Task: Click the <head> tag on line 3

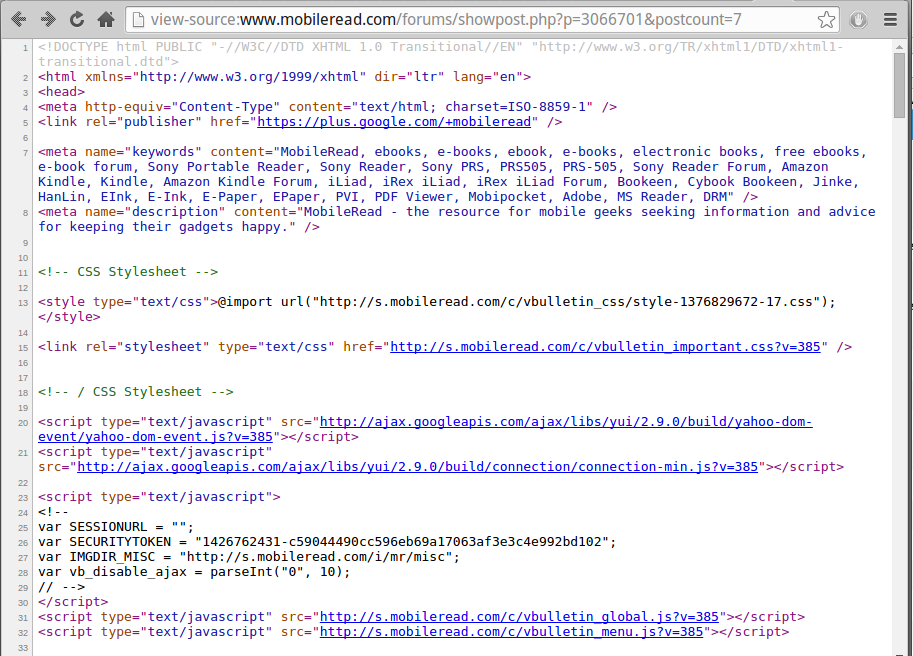Action: (x=61, y=91)
